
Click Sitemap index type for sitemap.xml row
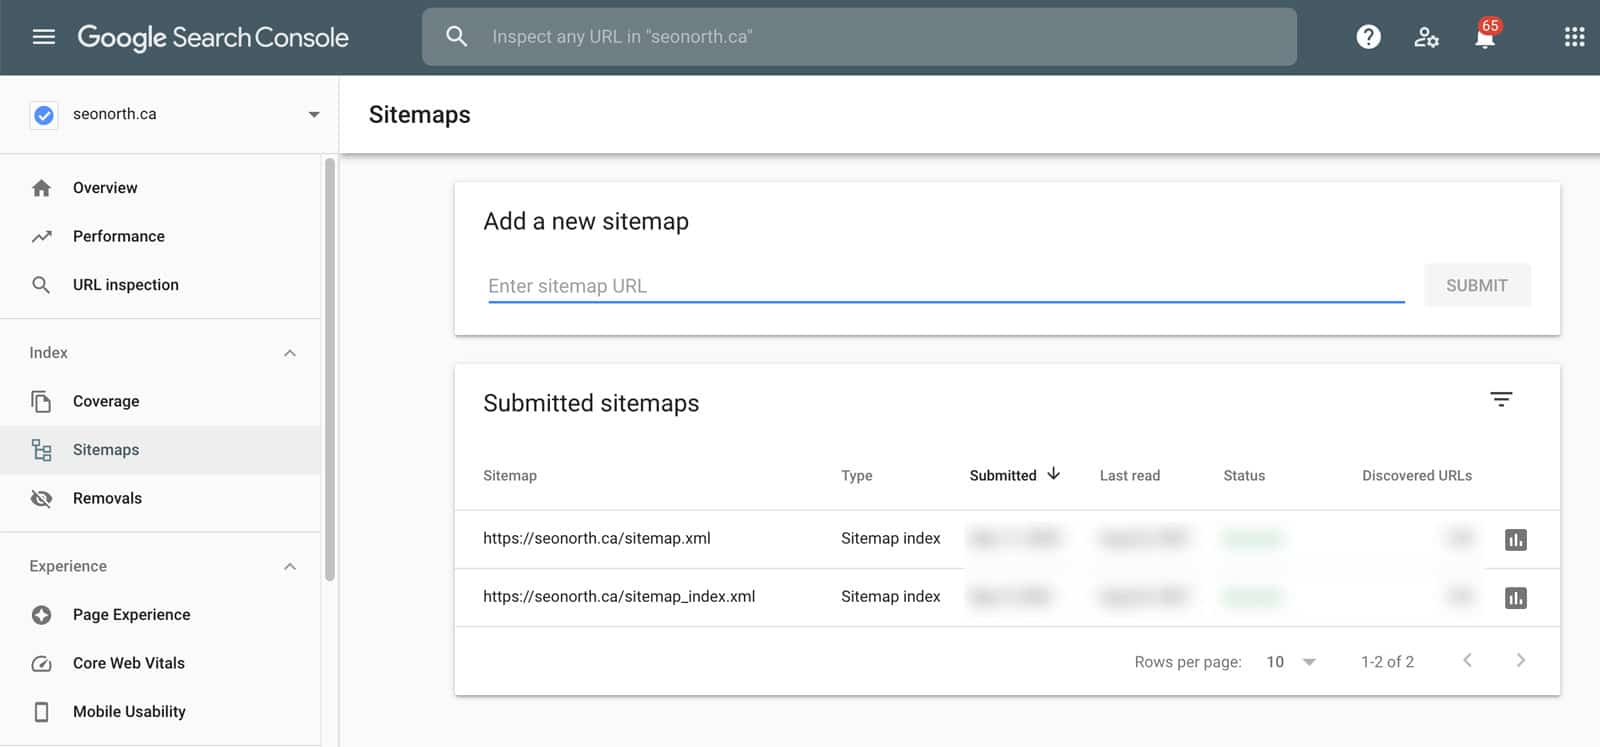point(891,538)
